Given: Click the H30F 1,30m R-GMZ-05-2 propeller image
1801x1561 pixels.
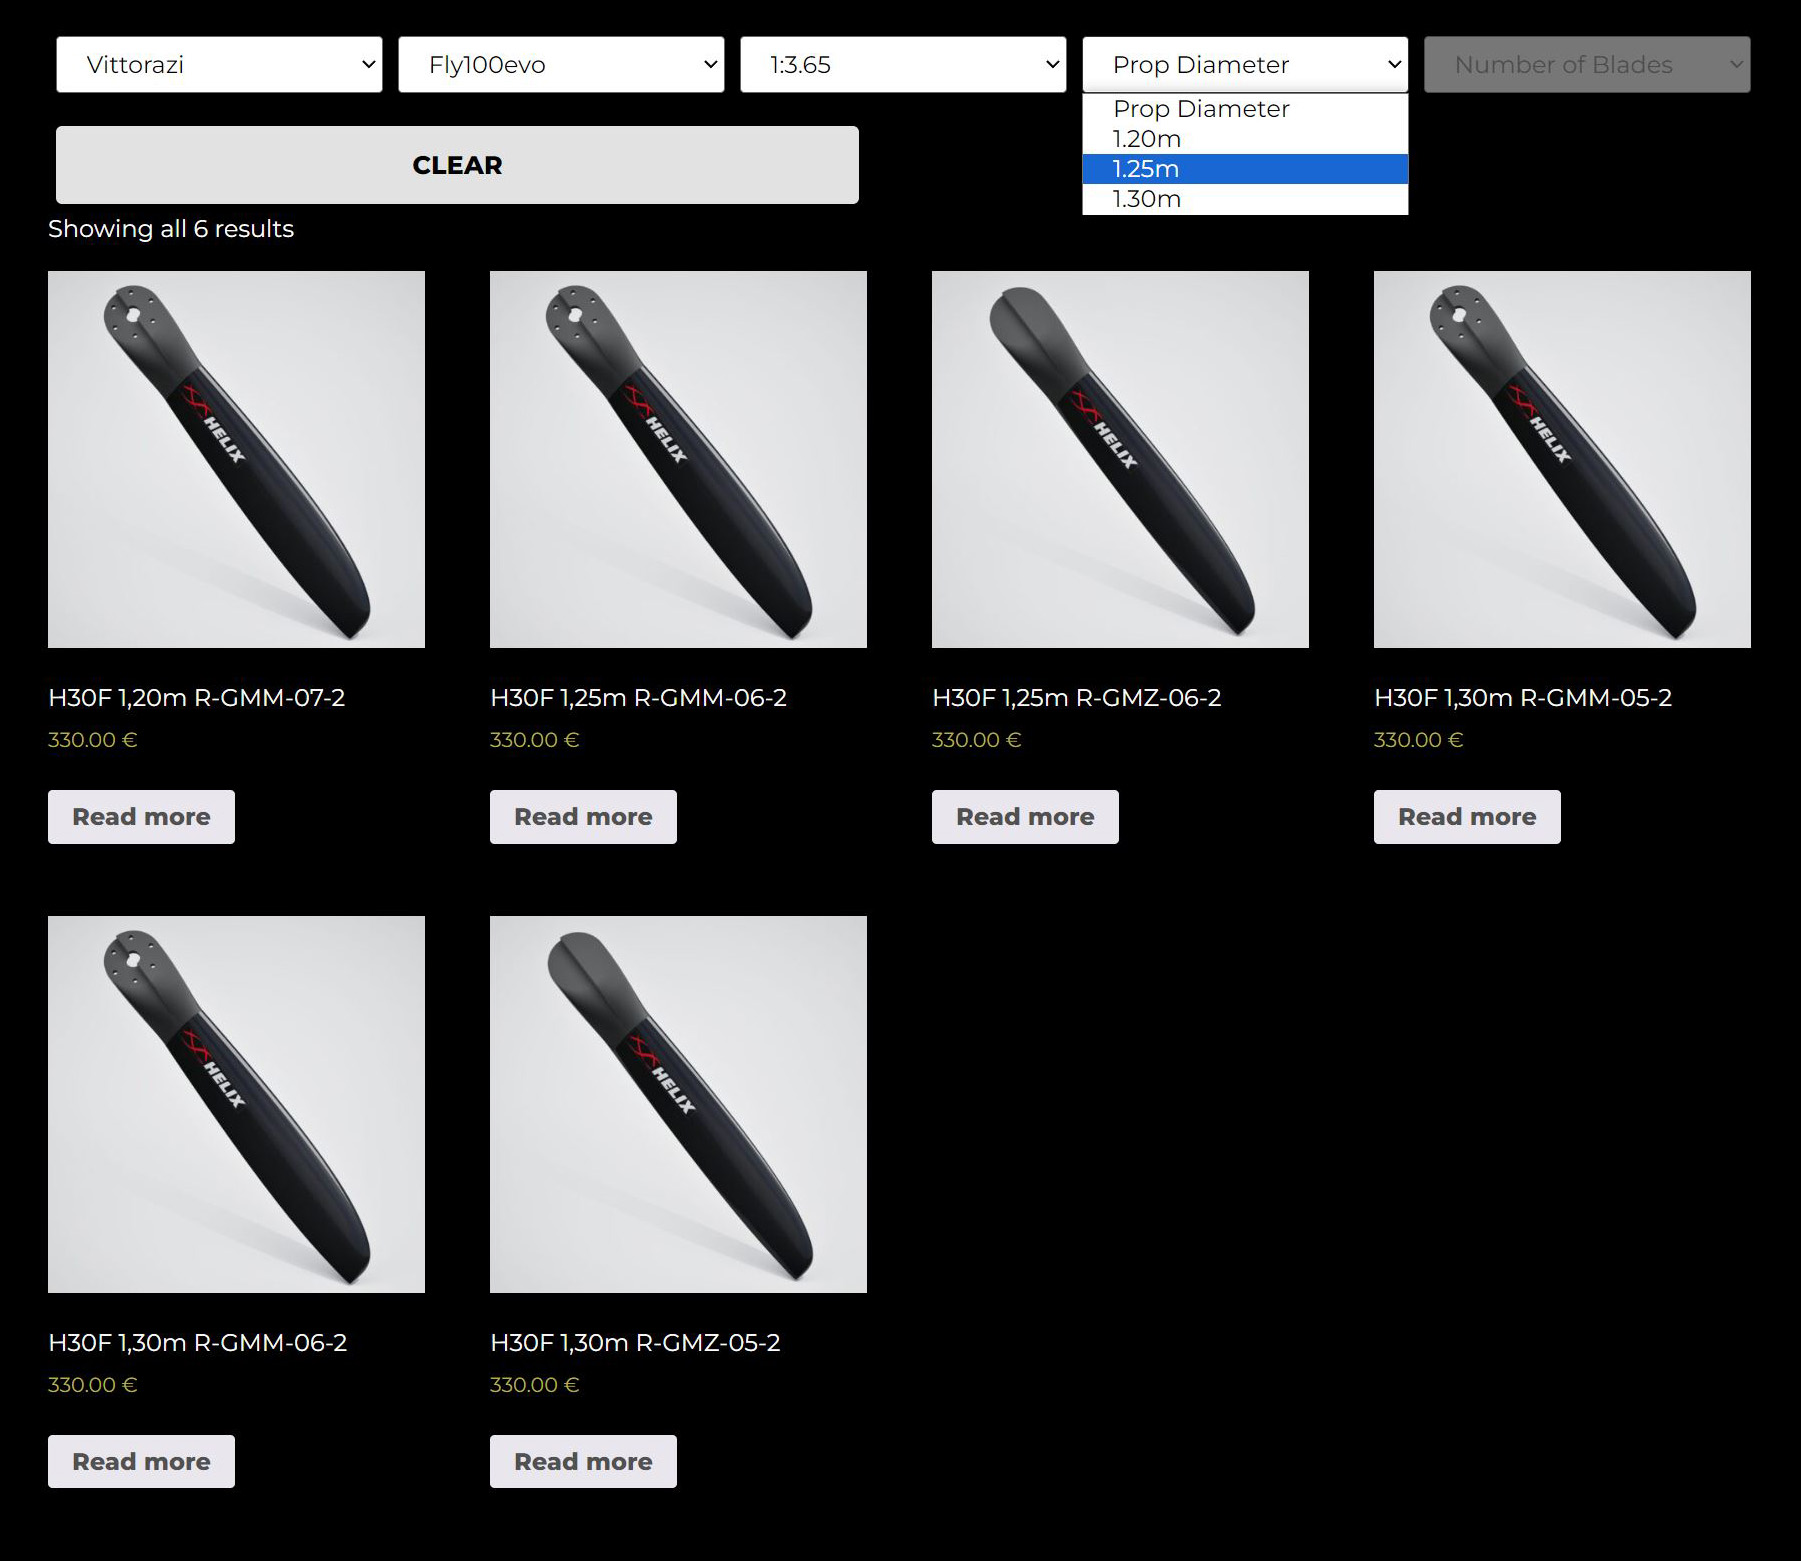Looking at the screenshot, I should point(677,1104).
